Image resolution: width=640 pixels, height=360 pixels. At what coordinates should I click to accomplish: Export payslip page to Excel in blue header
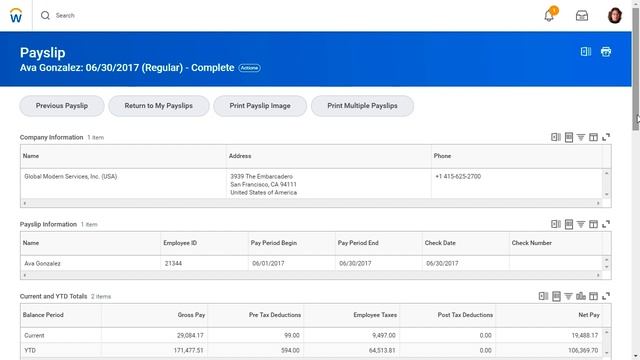[x=586, y=51]
